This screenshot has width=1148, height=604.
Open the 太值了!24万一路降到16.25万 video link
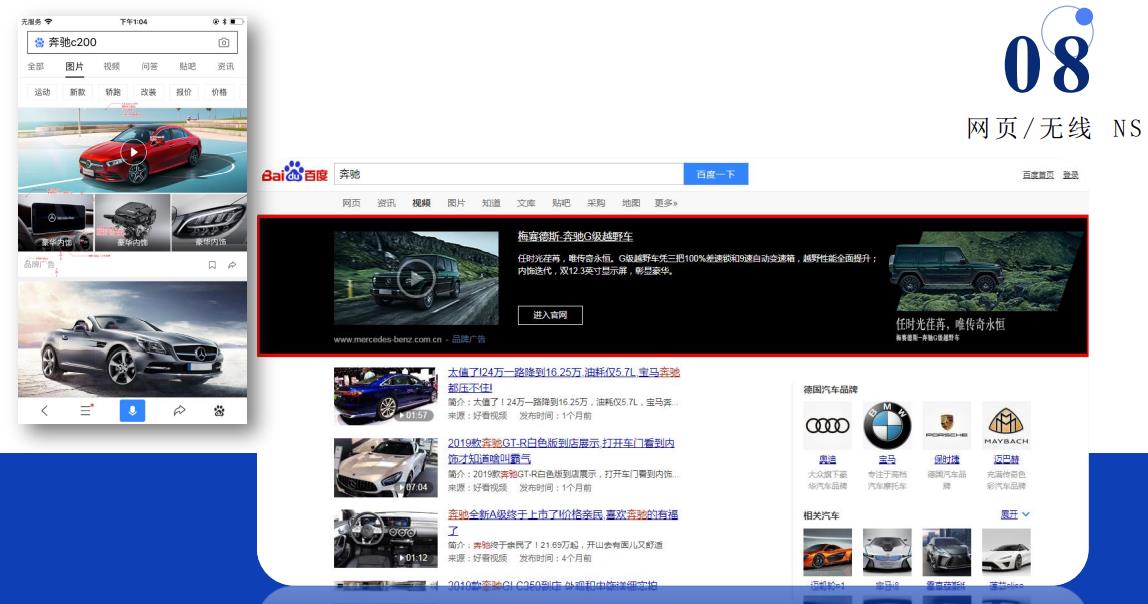pyautogui.click(x=564, y=379)
